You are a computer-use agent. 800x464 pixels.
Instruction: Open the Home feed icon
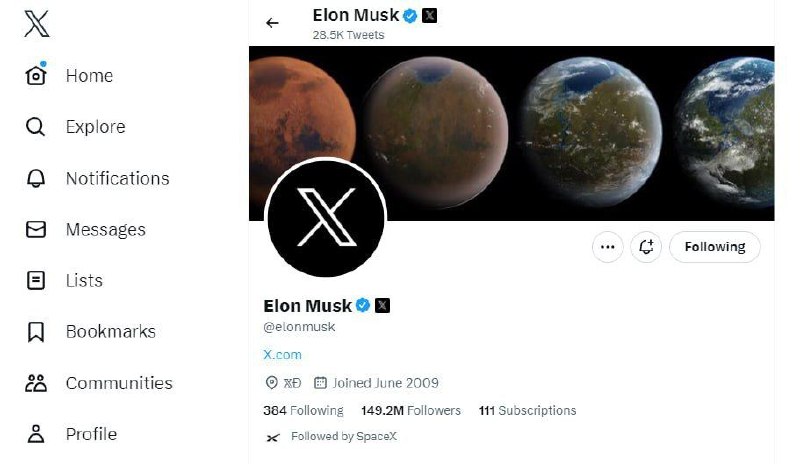36,76
